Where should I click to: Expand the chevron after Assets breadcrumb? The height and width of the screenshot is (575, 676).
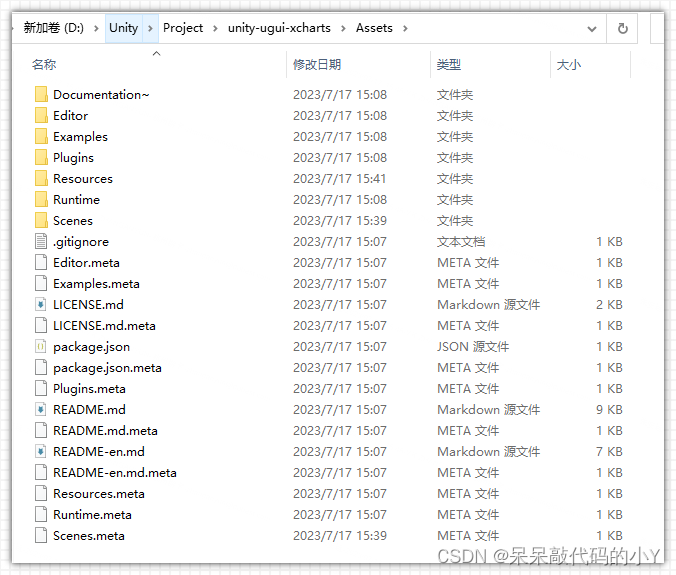(405, 28)
